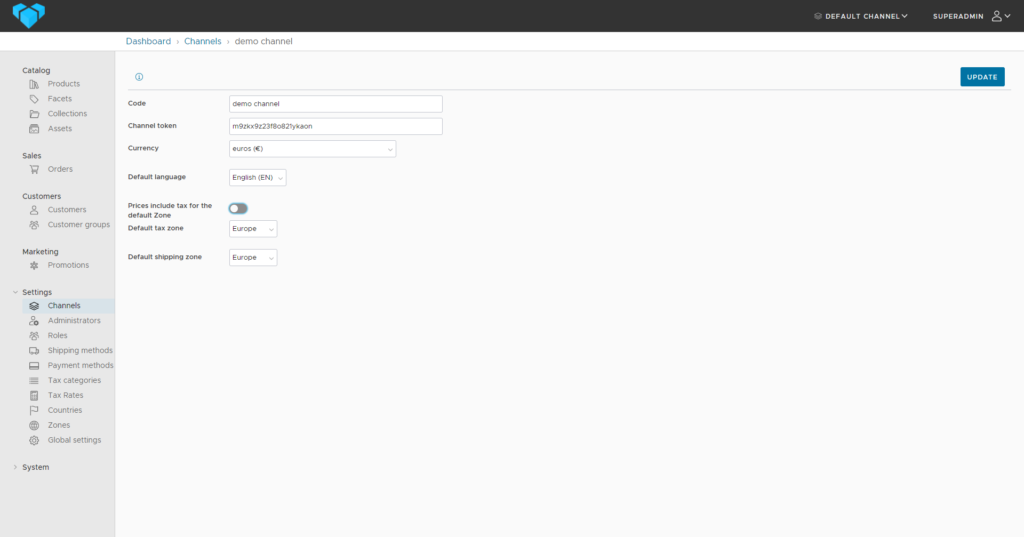Click the Collections folder icon
The image size is (1024, 537).
pyautogui.click(x=34, y=114)
